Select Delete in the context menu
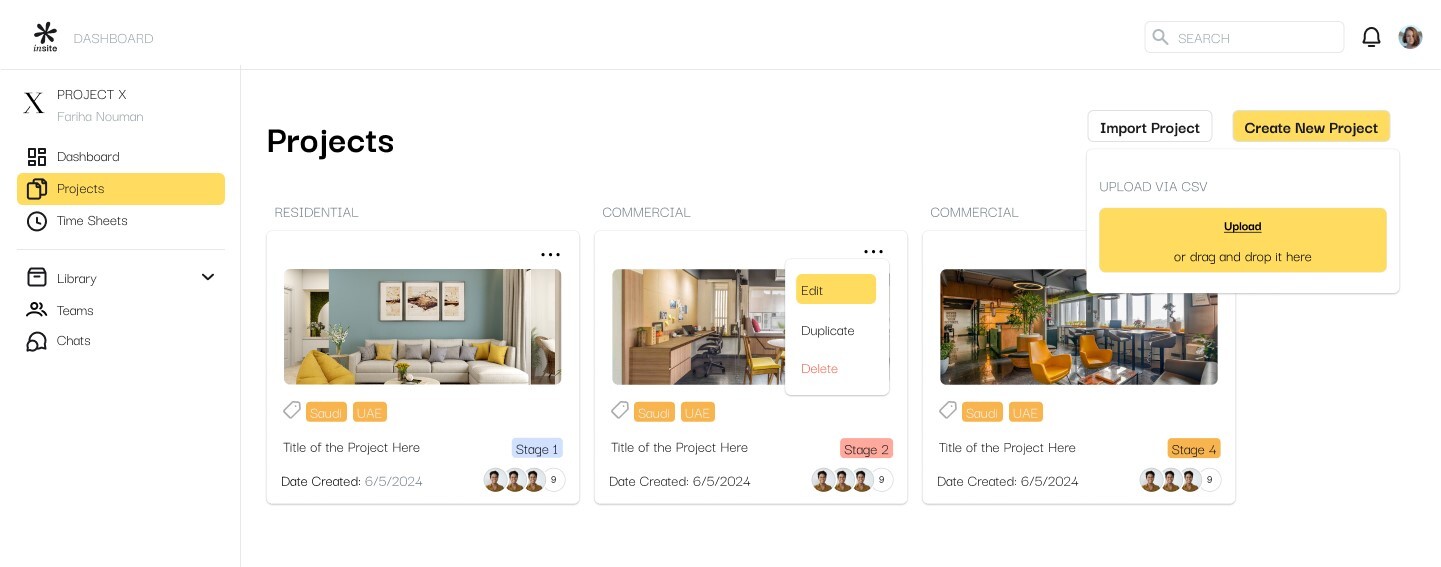The height and width of the screenshot is (567, 1441). [x=819, y=369]
